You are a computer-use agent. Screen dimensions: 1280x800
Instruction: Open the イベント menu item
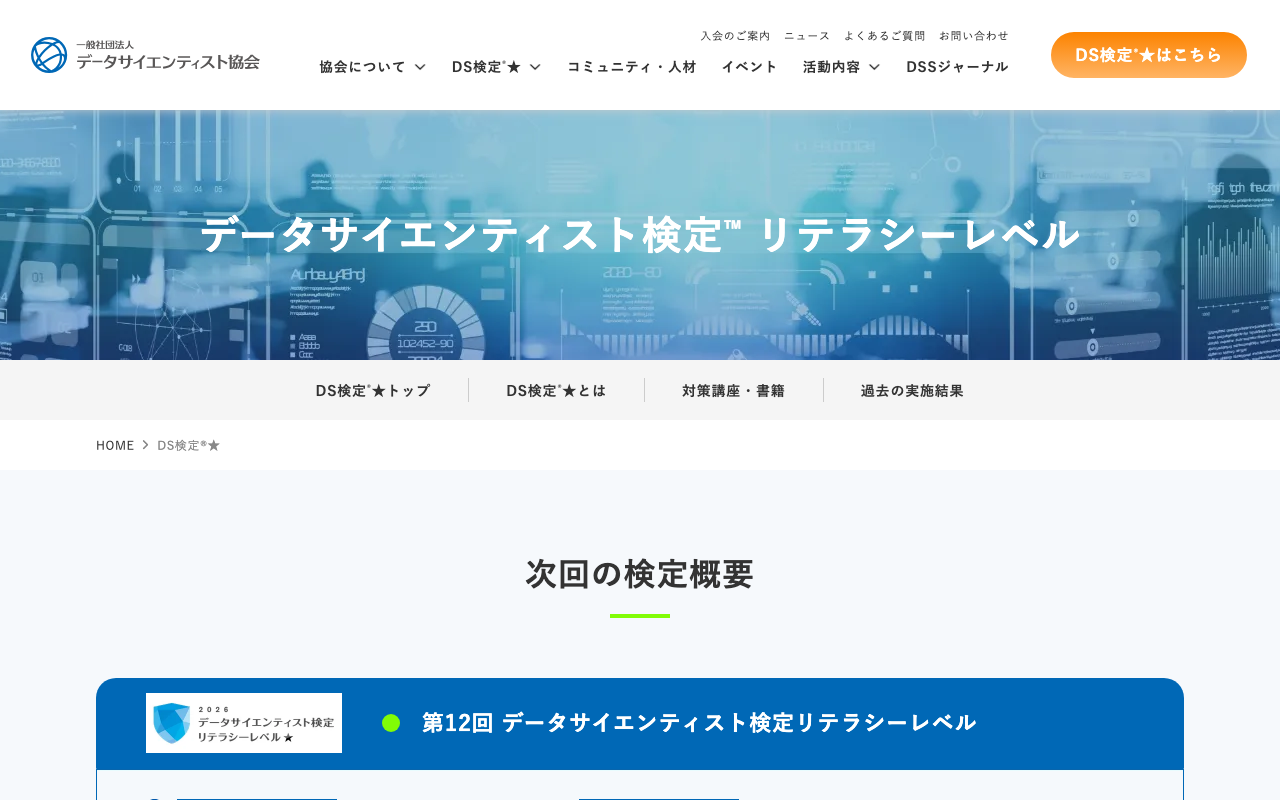tap(749, 66)
